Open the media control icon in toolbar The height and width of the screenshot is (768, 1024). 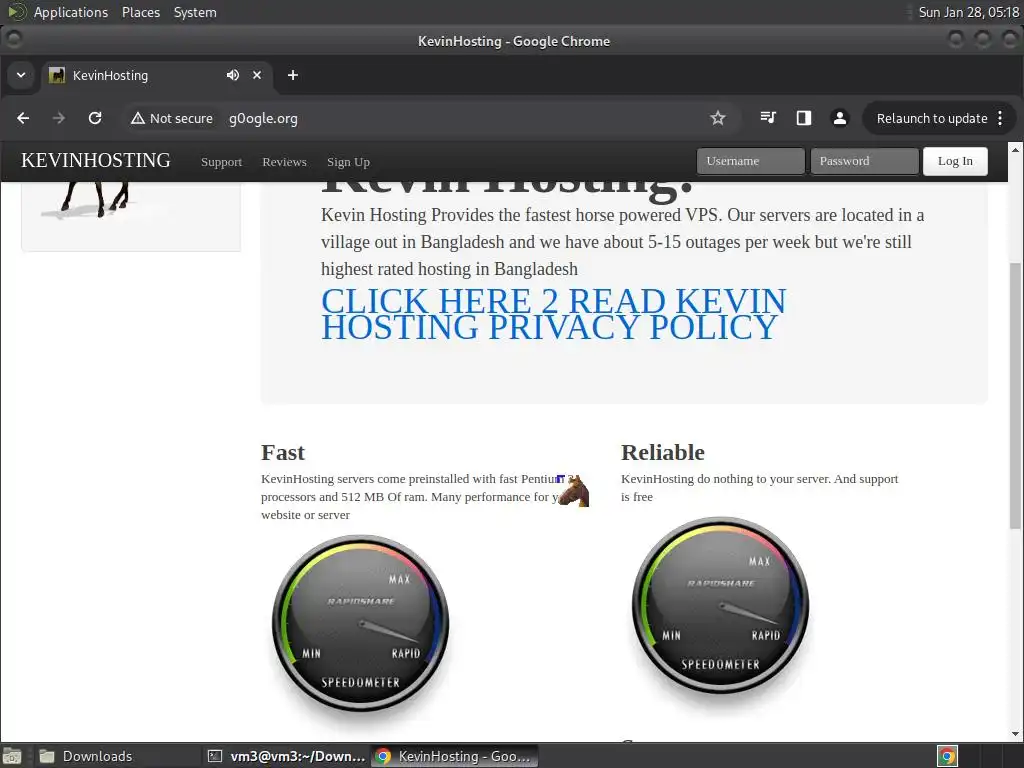(x=768, y=118)
